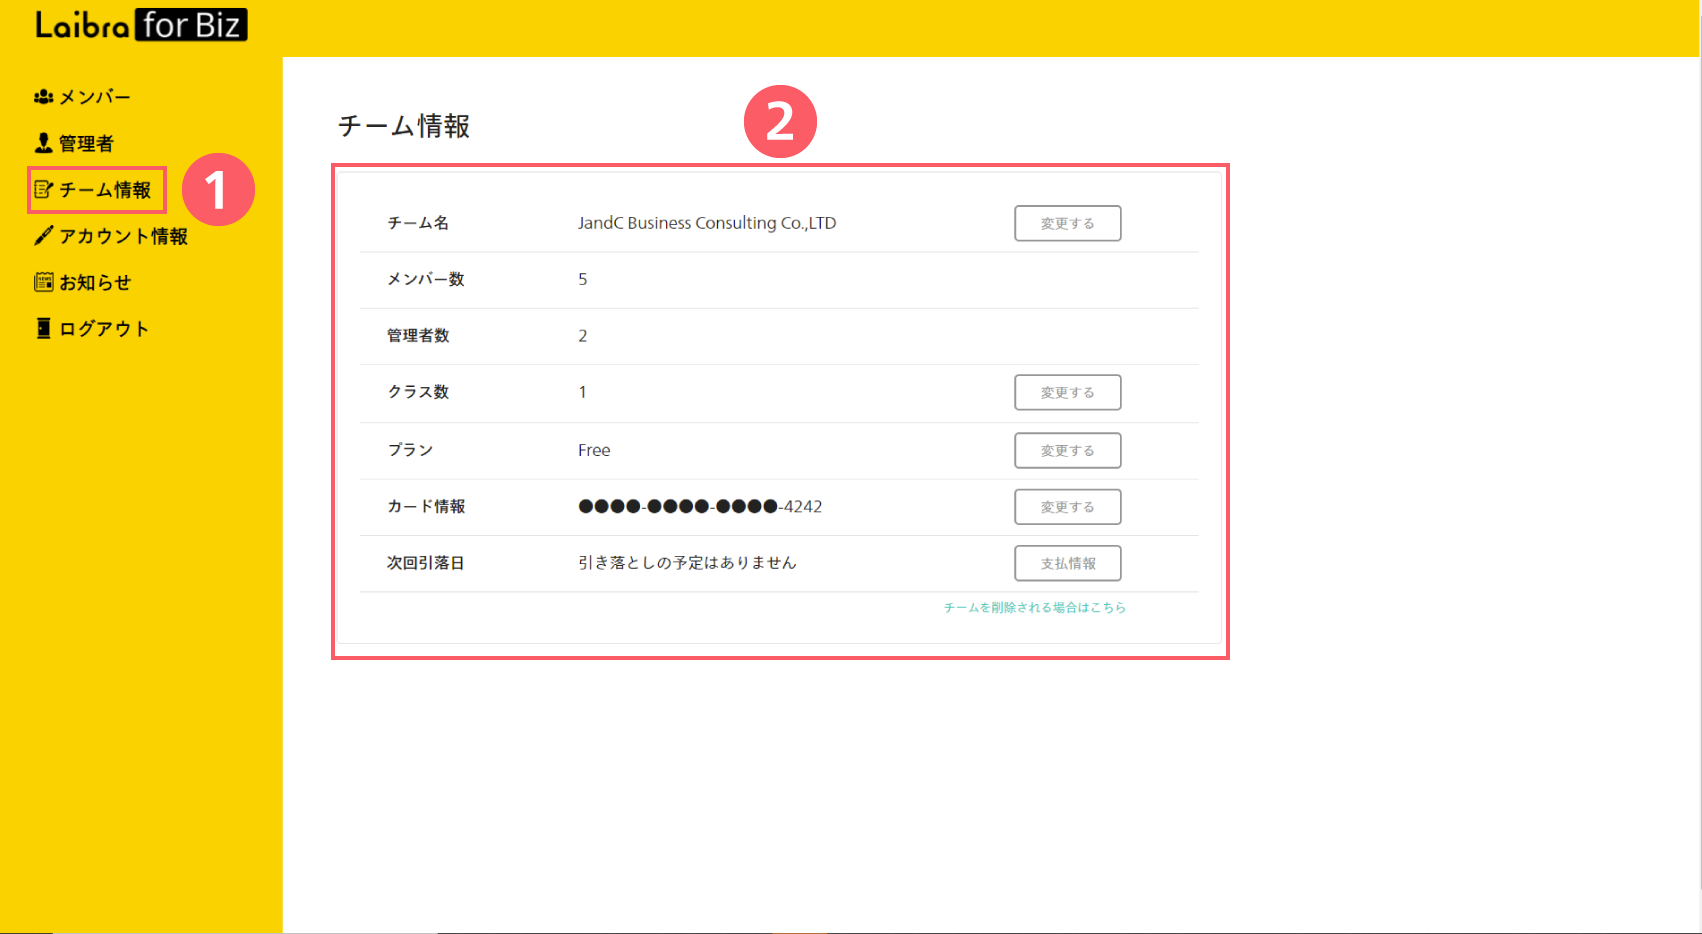Click the pencil icon for account info

click(x=43, y=236)
